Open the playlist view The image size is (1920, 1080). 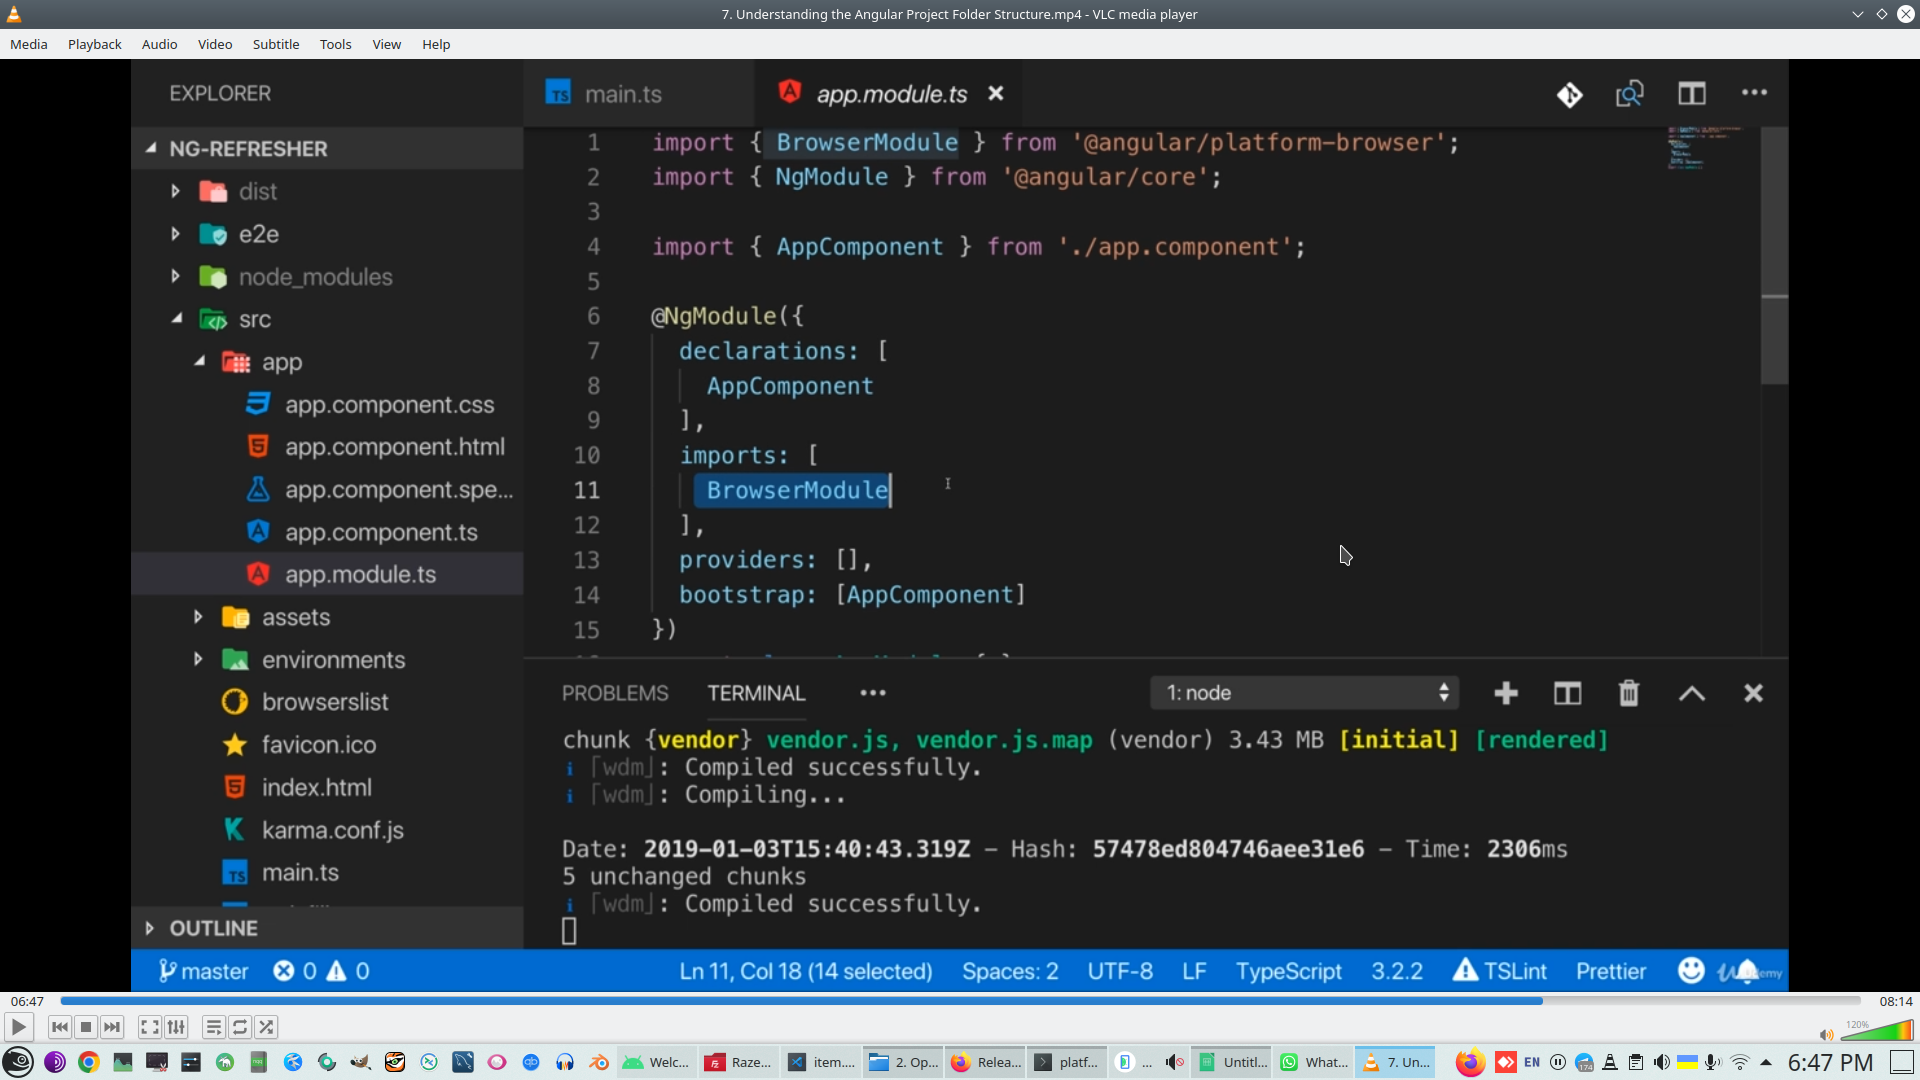[213, 1027]
